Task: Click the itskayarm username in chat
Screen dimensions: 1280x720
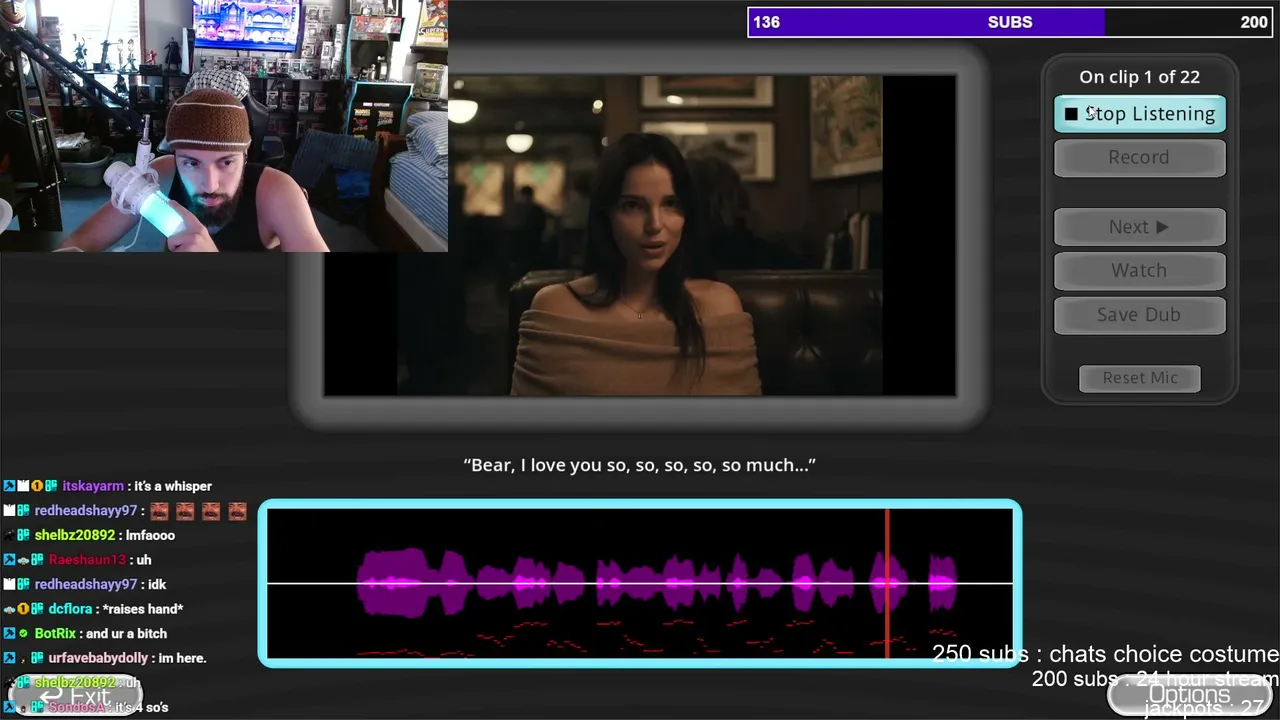Action: coord(93,486)
